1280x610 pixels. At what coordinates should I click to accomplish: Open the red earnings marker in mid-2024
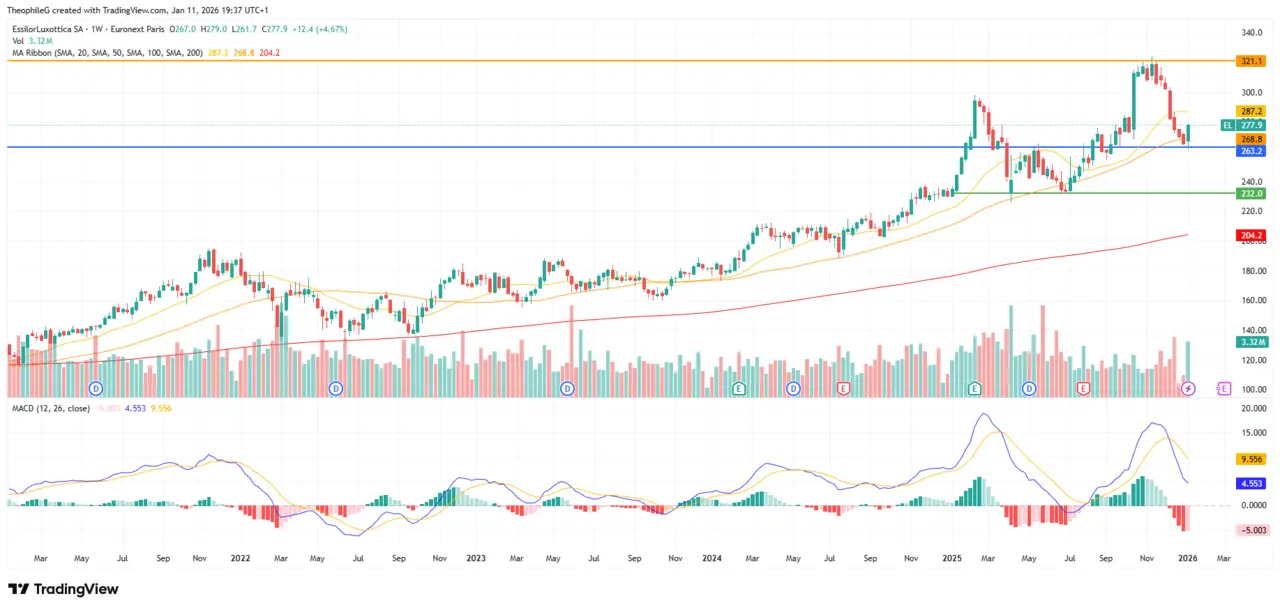[844, 388]
